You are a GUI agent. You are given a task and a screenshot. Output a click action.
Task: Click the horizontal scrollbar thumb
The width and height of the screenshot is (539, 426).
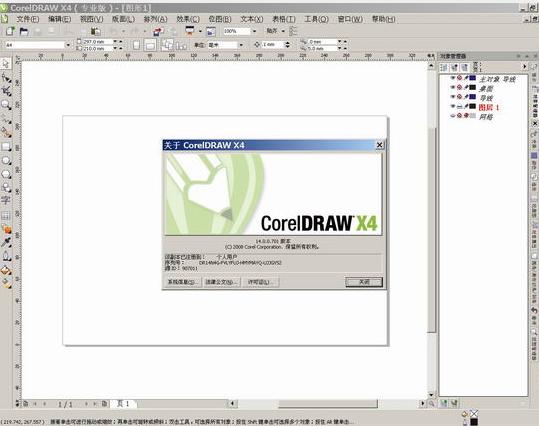click(x=328, y=403)
